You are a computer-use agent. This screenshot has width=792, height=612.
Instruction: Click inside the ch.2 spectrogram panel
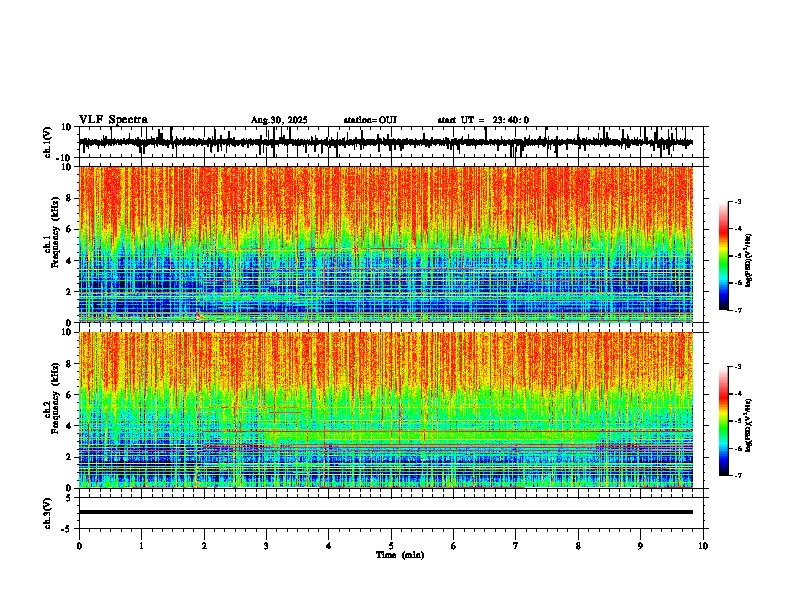385,410
